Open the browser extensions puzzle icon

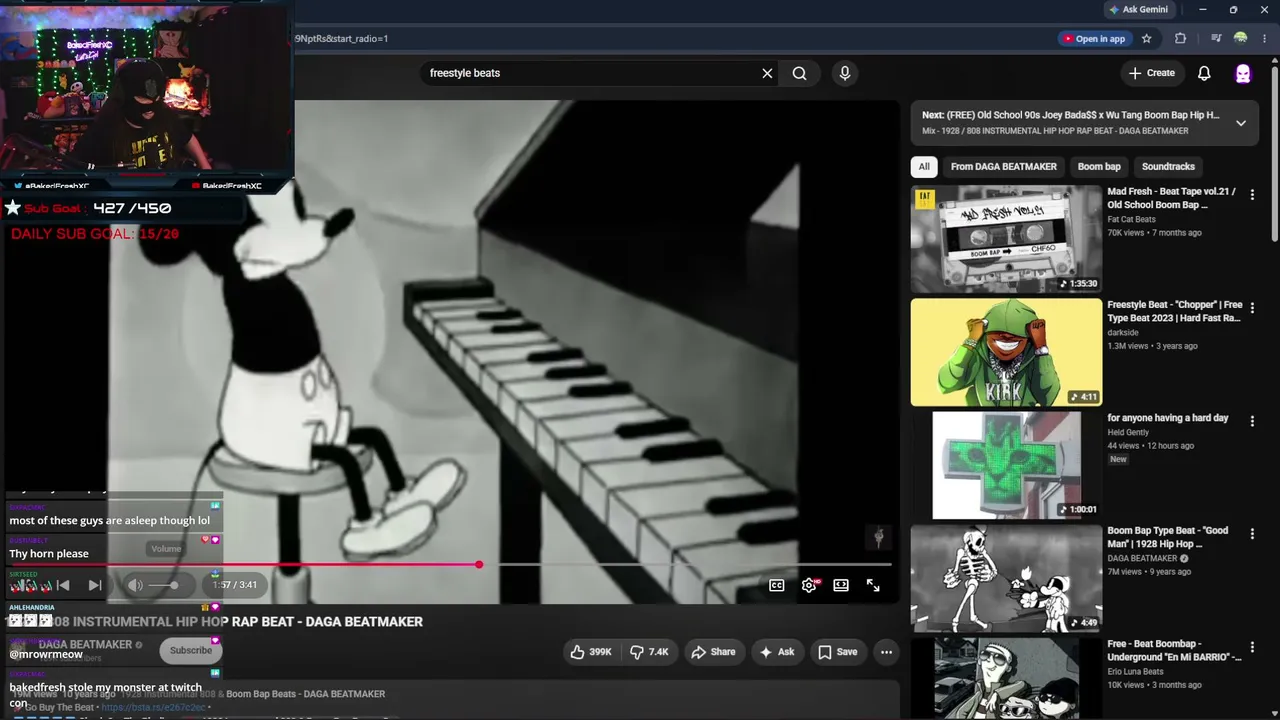[1180, 39]
